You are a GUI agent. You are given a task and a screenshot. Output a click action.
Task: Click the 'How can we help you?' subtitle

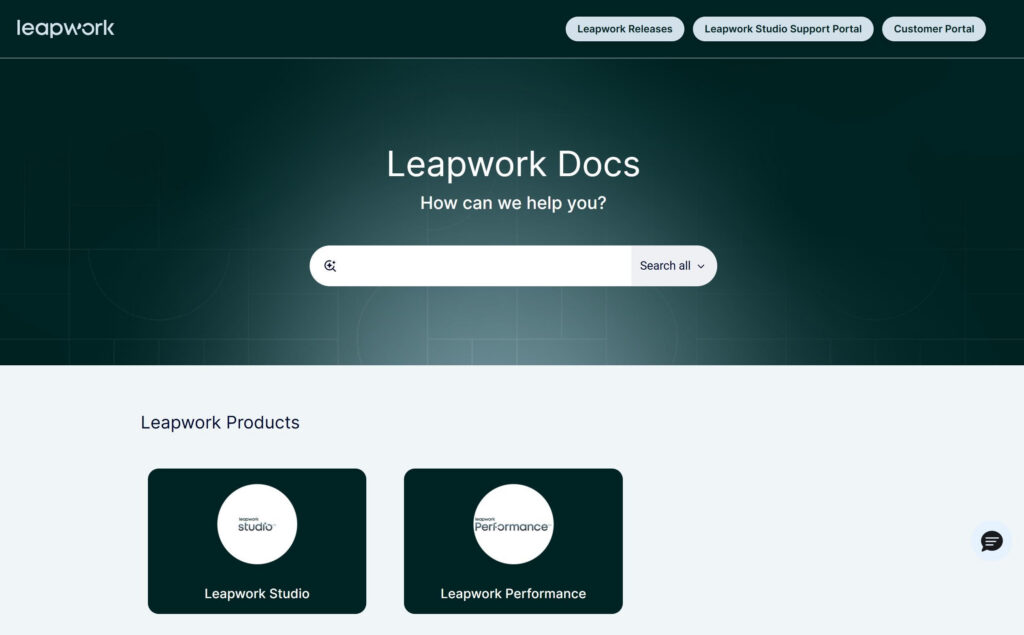(x=513, y=203)
